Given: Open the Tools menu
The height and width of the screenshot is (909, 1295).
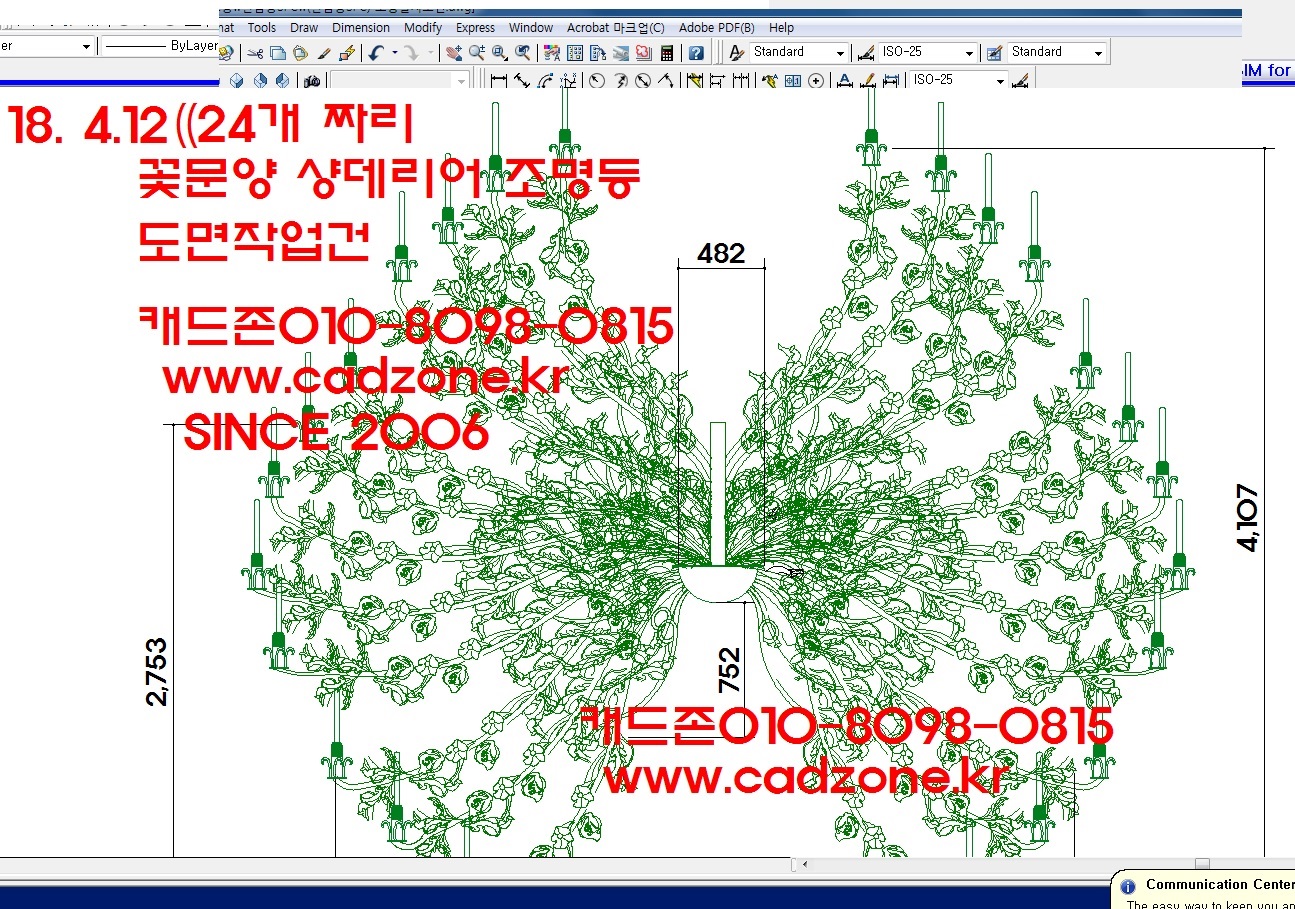Looking at the screenshot, I should click(262, 28).
